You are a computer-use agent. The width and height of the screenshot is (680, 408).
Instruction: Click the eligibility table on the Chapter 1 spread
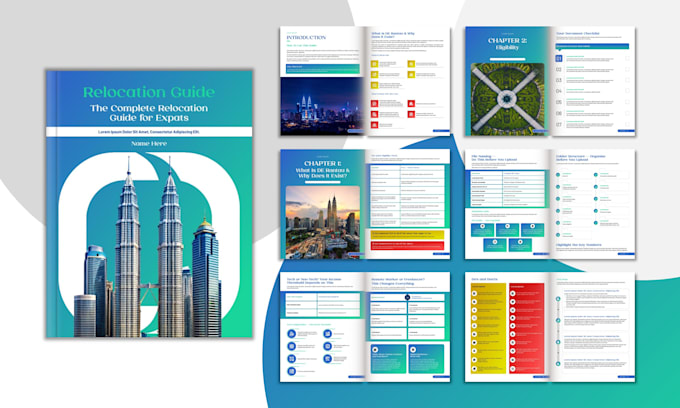(x=407, y=196)
